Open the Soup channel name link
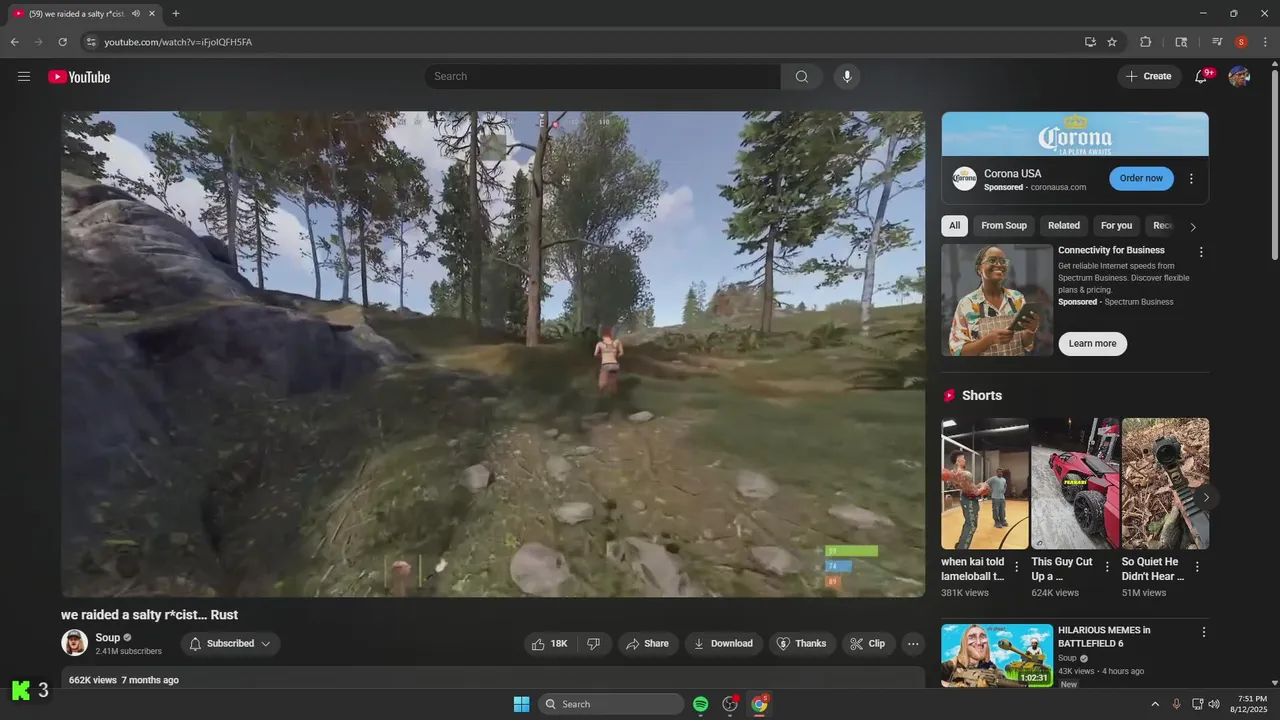The width and height of the screenshot is (1280, 720). coord(108,638)
